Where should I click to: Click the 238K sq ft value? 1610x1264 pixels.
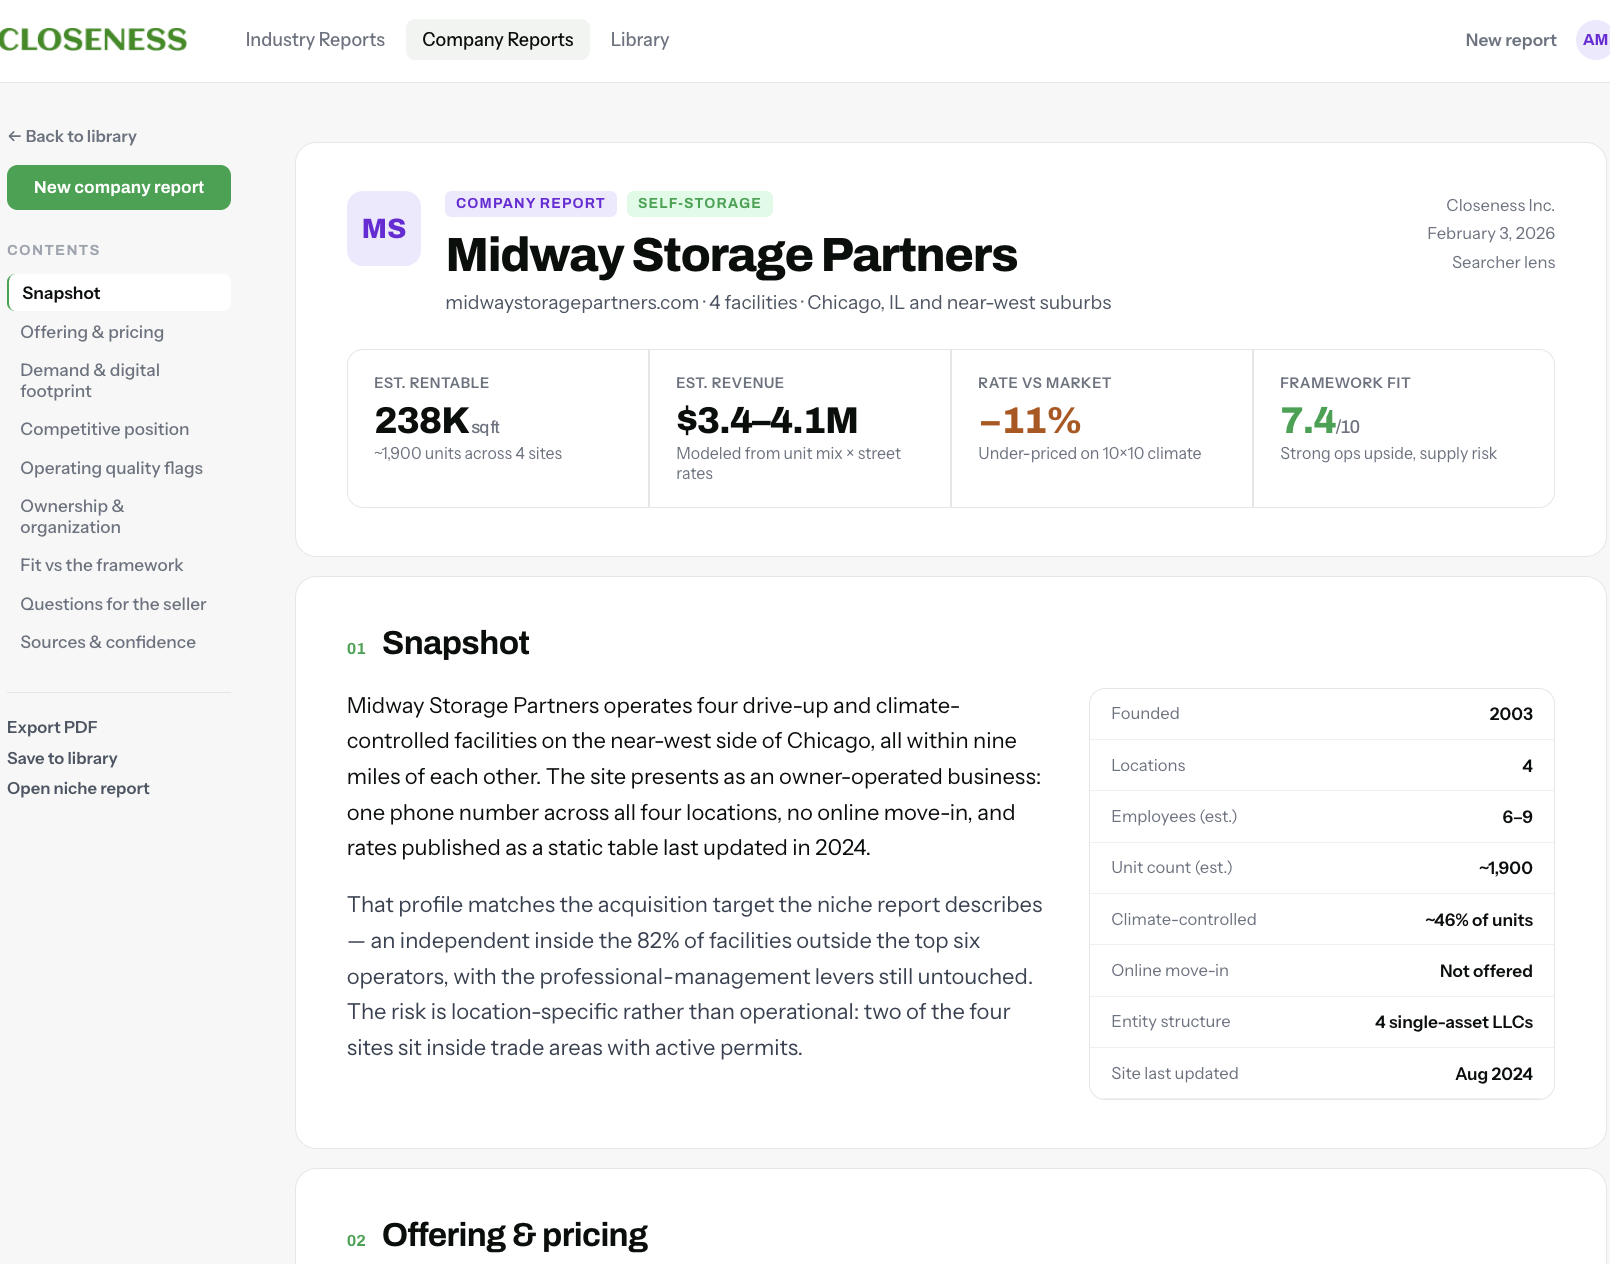point(437,421)
